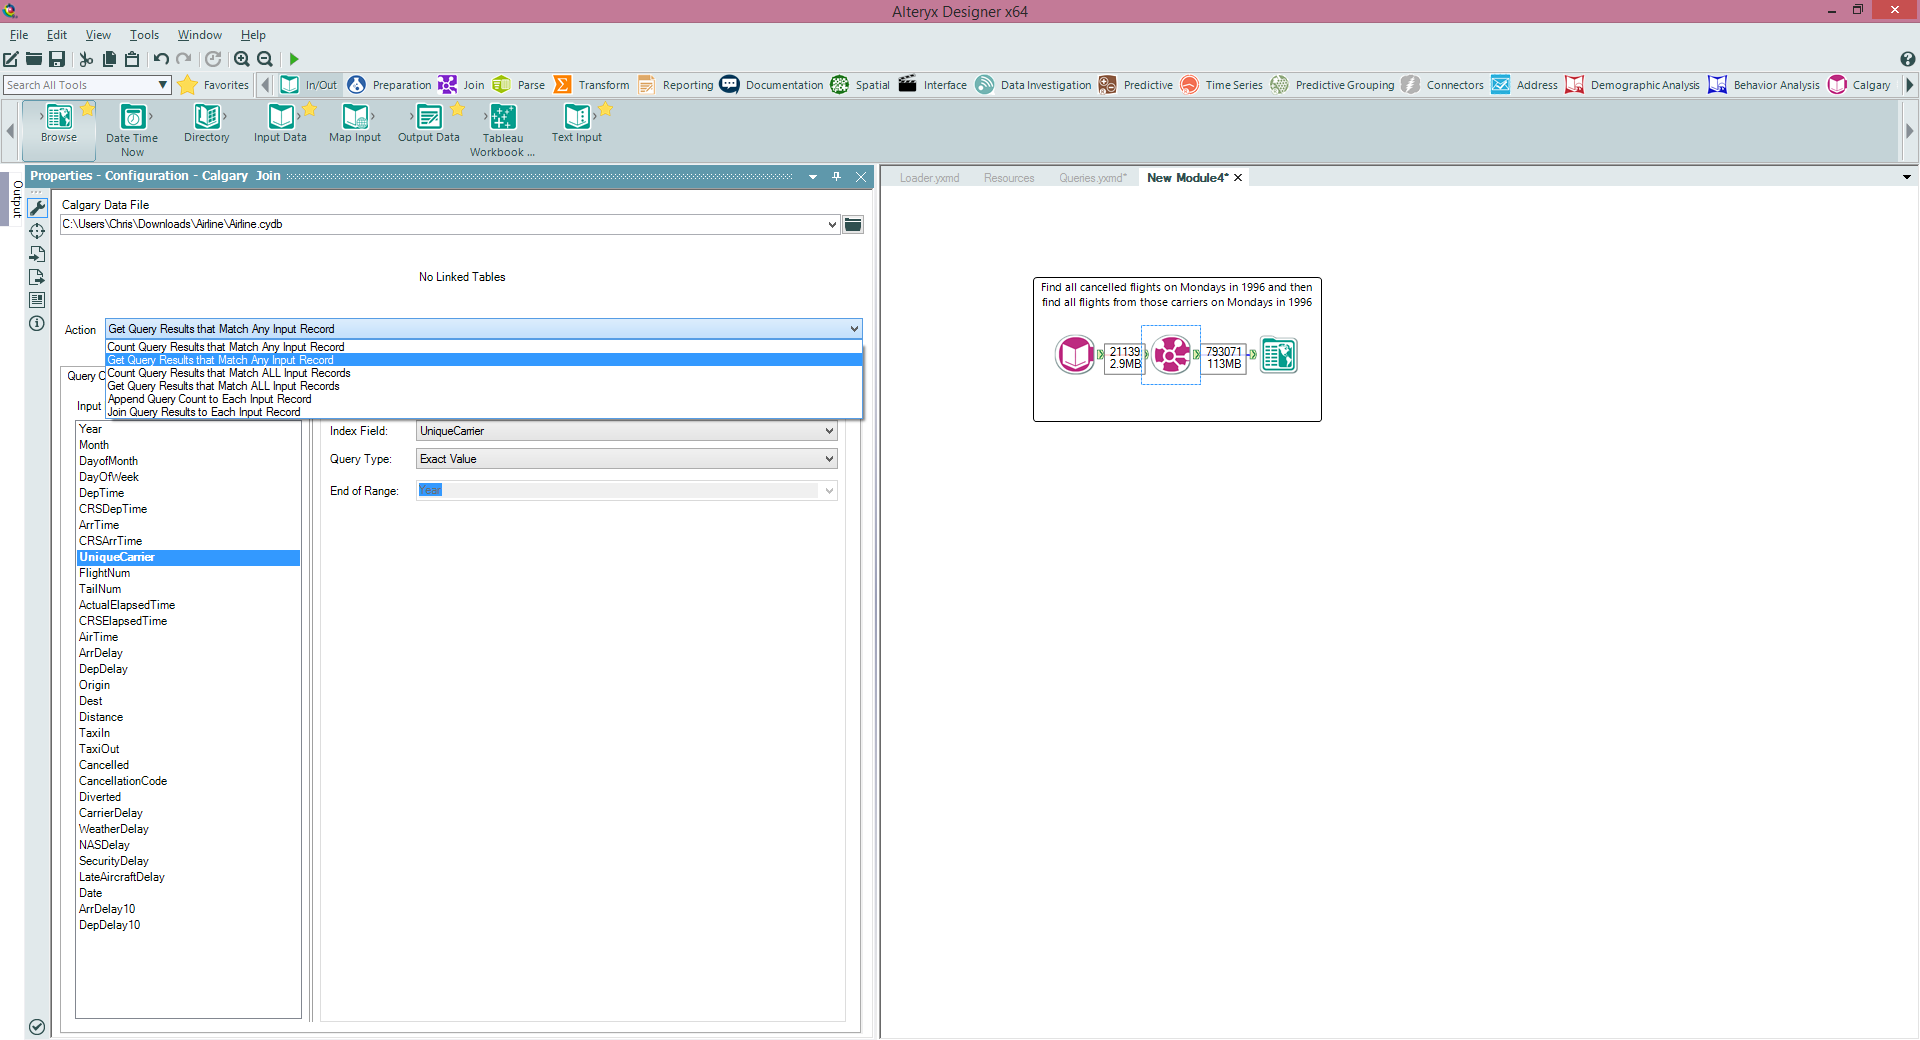Choose Count Query Results that Match Any Input Record
The height and width of the screenshot is (1040, 1920).
click(x=484, y=347)
